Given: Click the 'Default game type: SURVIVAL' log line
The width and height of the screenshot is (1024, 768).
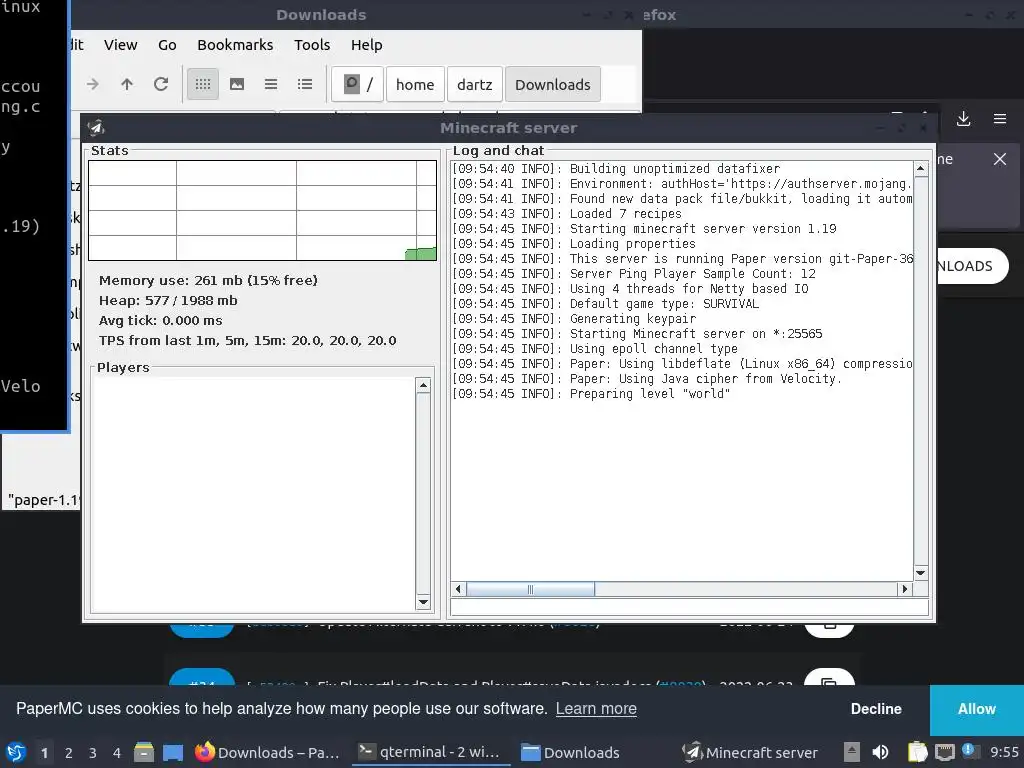Looking at the screenshot, I should tap(605, 304).
